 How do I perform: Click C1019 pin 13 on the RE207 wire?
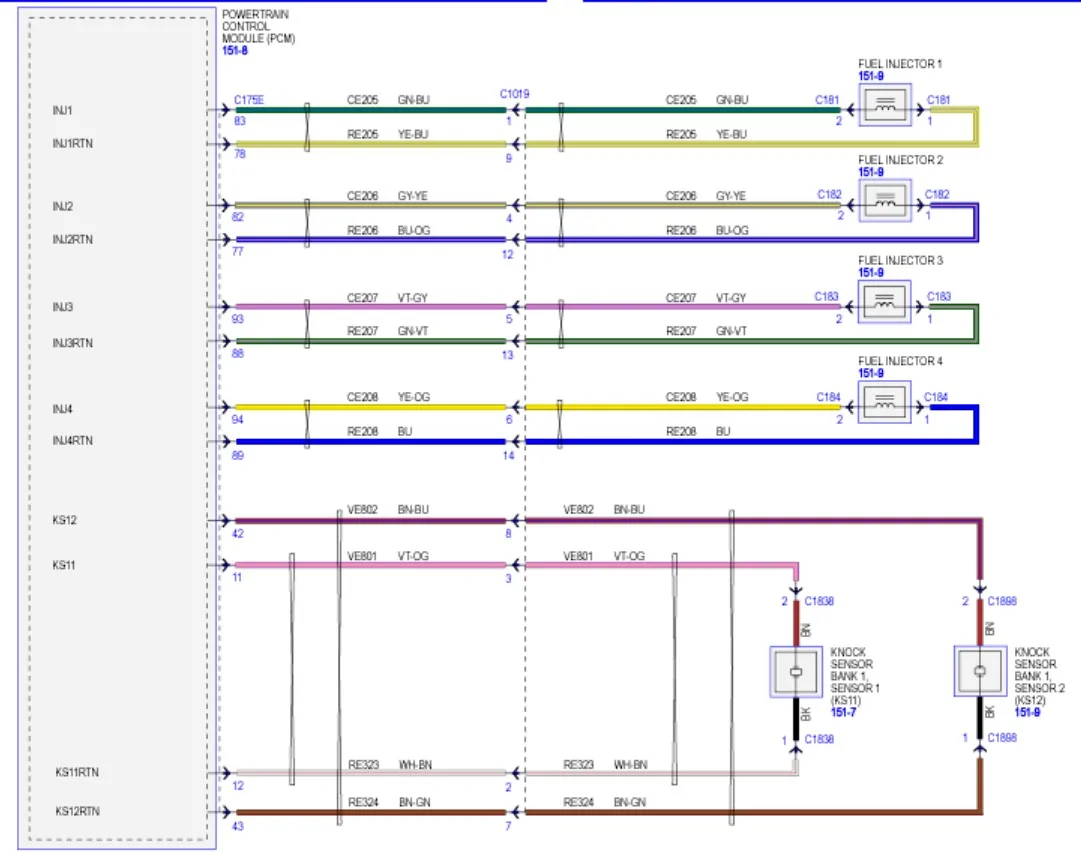coord(508,354)
